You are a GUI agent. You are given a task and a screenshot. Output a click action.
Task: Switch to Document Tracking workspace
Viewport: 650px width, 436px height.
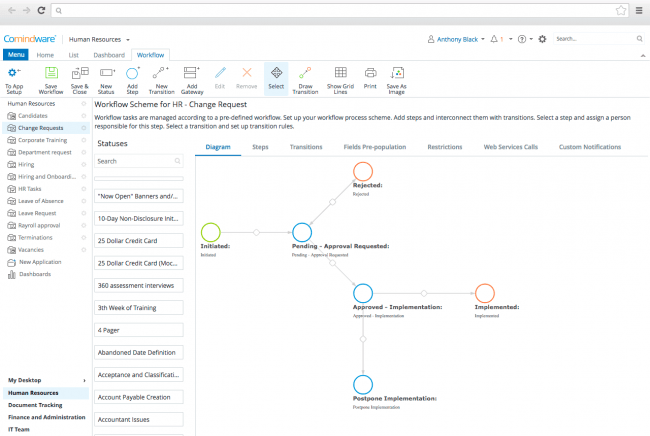pos(35,405)
